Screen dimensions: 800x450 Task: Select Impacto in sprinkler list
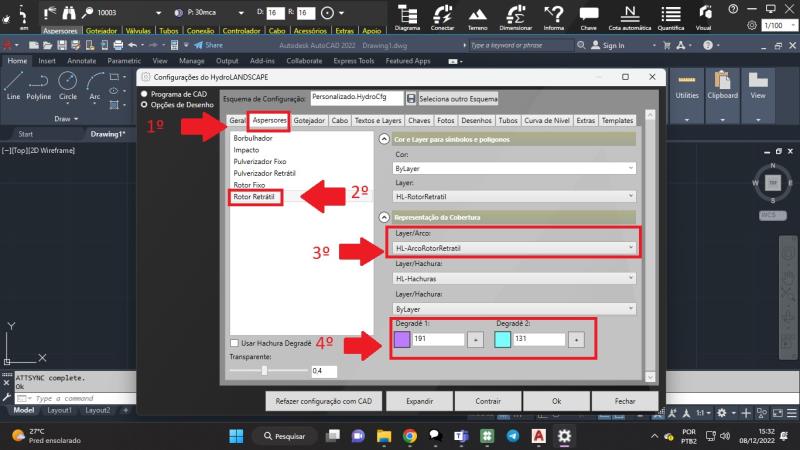pyautogui.click(x=246, y=150)
